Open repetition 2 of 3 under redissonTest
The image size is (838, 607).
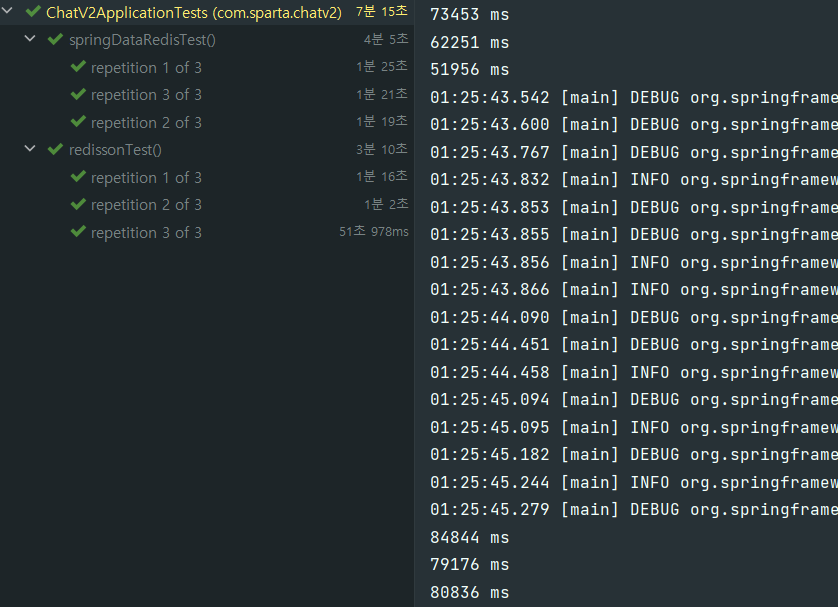click(146, 205)
